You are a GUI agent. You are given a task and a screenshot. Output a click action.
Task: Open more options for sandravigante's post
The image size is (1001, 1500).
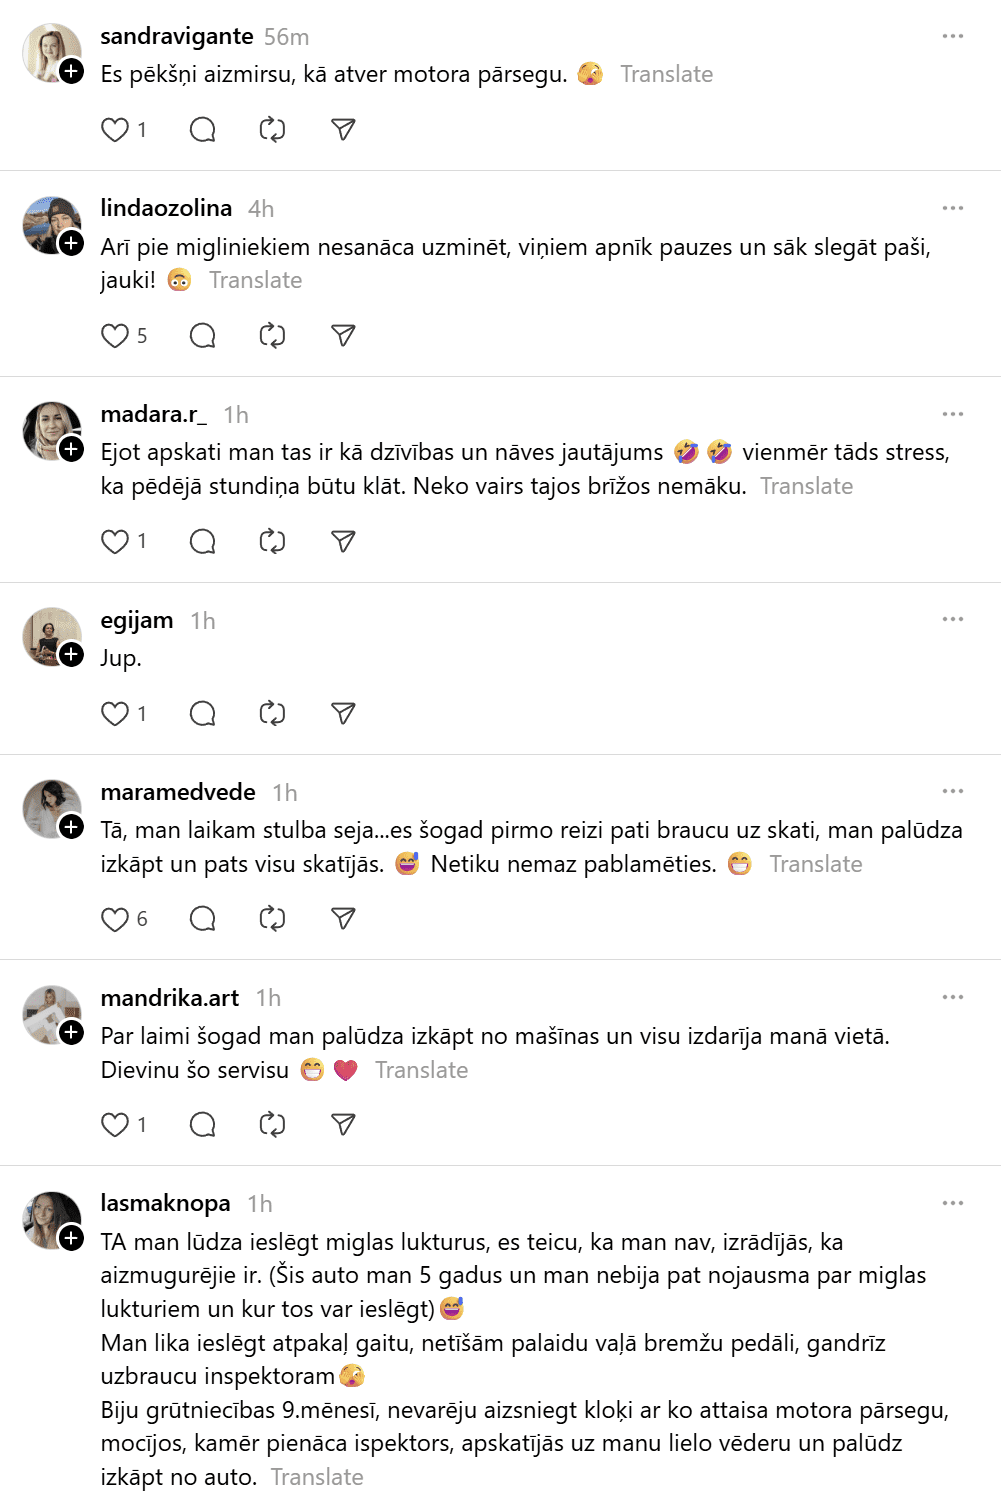coord(952,36)
